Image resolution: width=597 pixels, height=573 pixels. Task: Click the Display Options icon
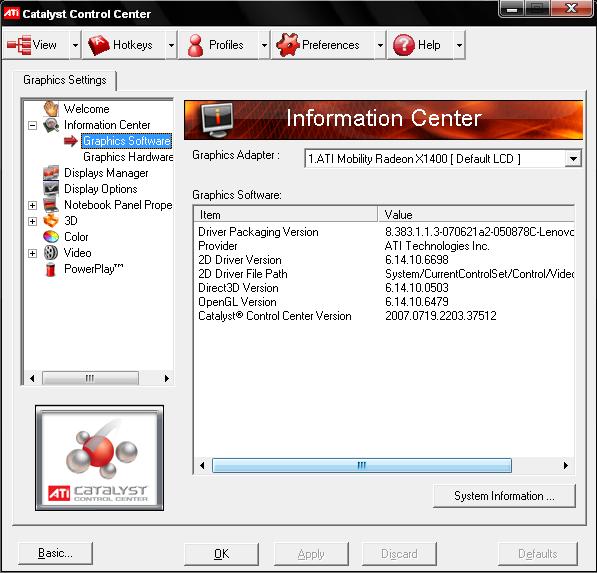(x=51, y=188)
